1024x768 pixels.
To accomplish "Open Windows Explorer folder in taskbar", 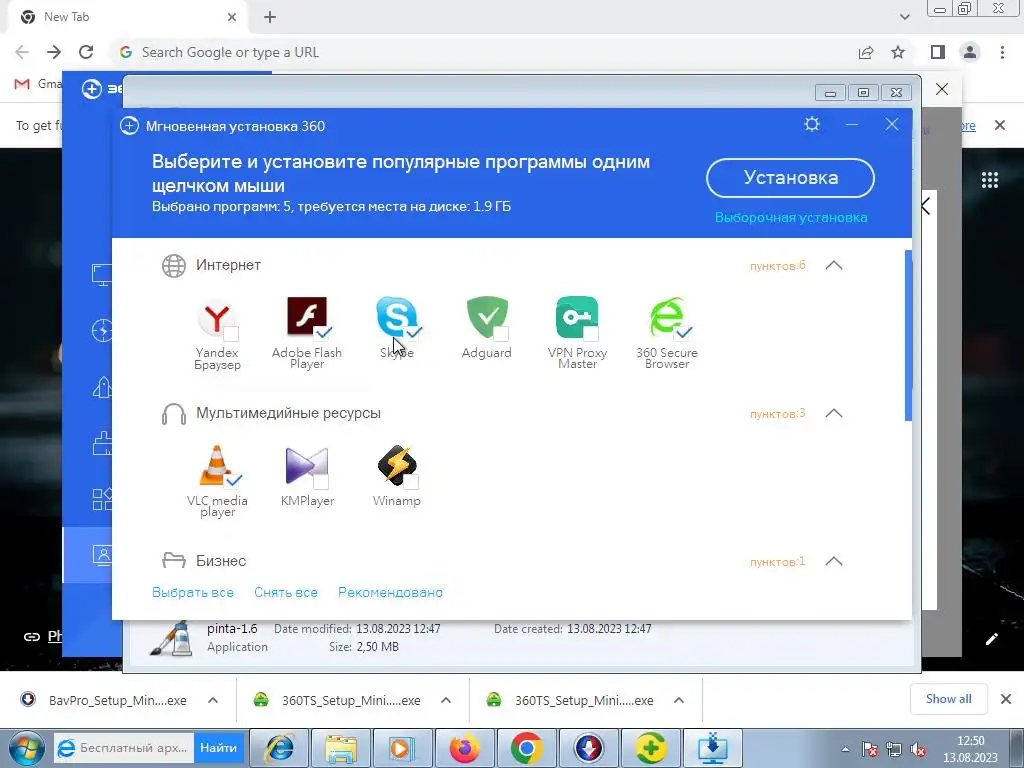I will [341, 748].
